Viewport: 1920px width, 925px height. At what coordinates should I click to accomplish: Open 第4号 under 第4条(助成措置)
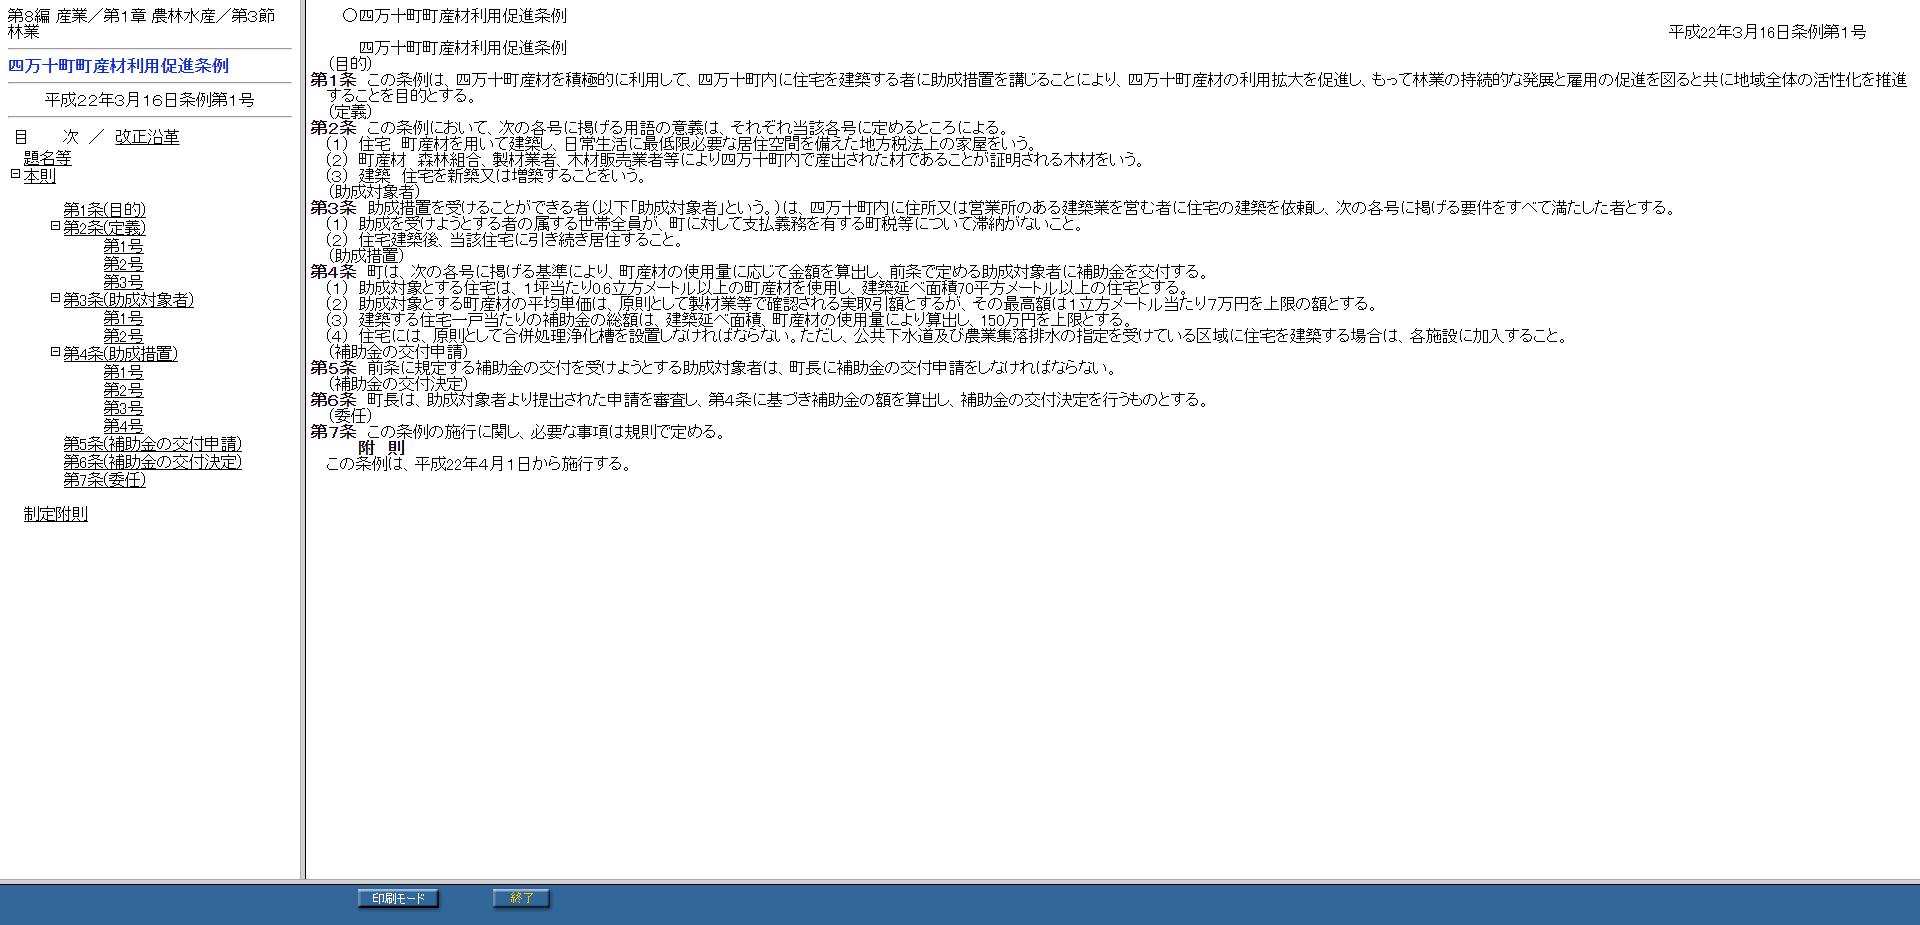click(x=123, y=426)
